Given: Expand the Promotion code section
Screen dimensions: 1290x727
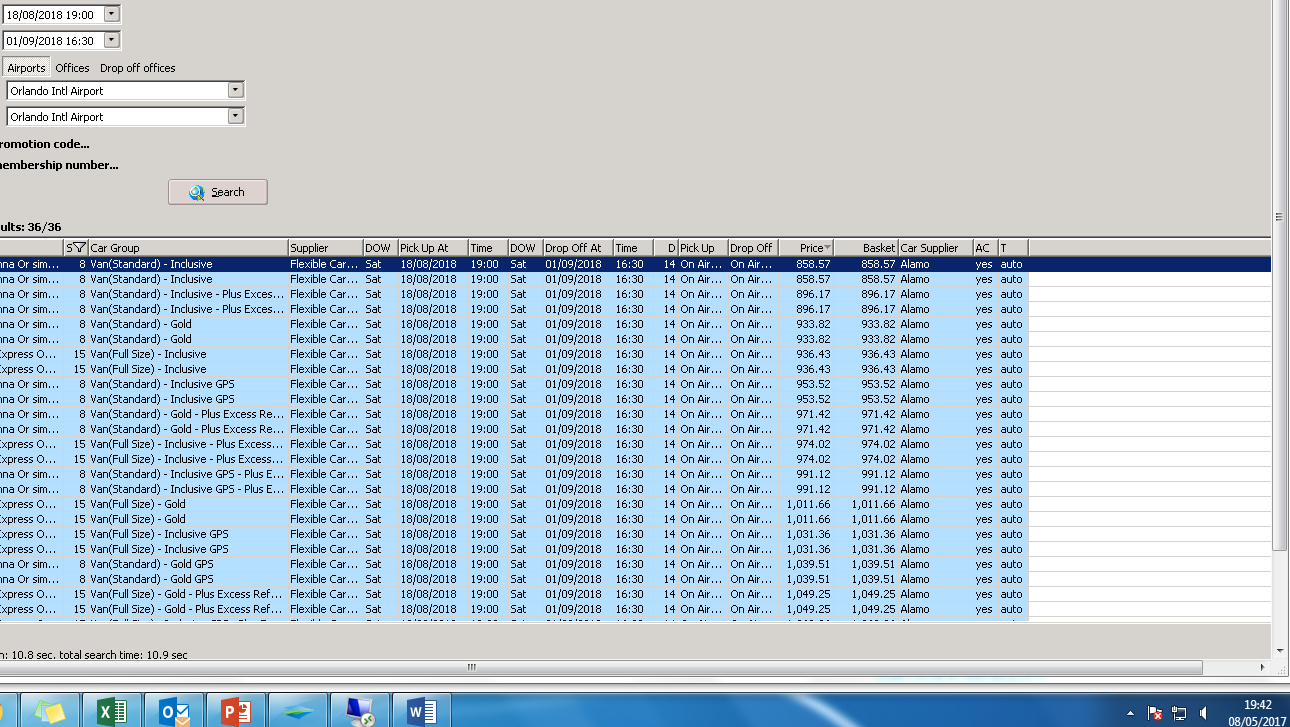Looking at the screenshot, I should coord(44,144).
